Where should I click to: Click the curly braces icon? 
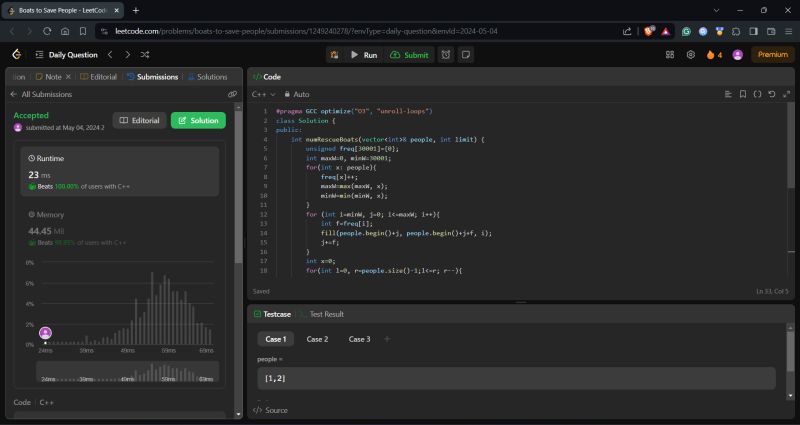tap(758, 94)
